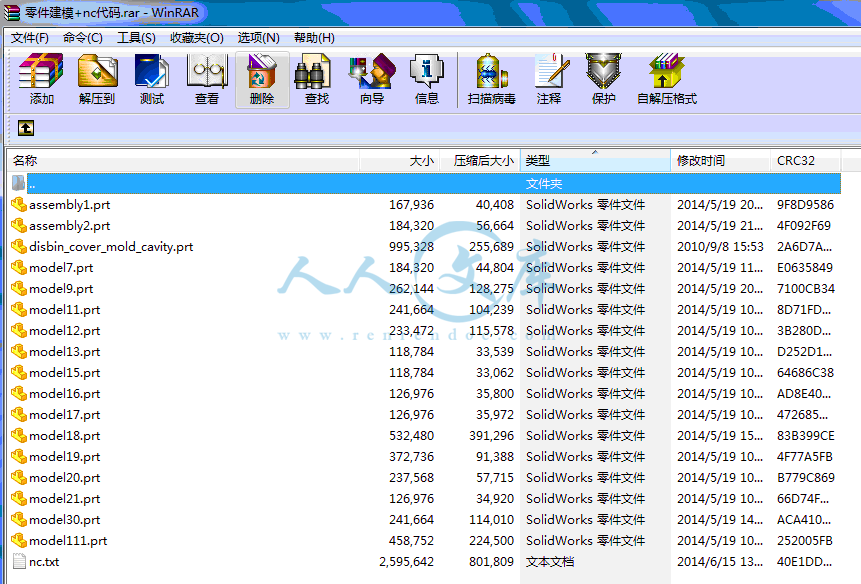Click the file icon of model30.prt
Screen dimensions: 861x584
pyautogui.click(x=19, y=520)
